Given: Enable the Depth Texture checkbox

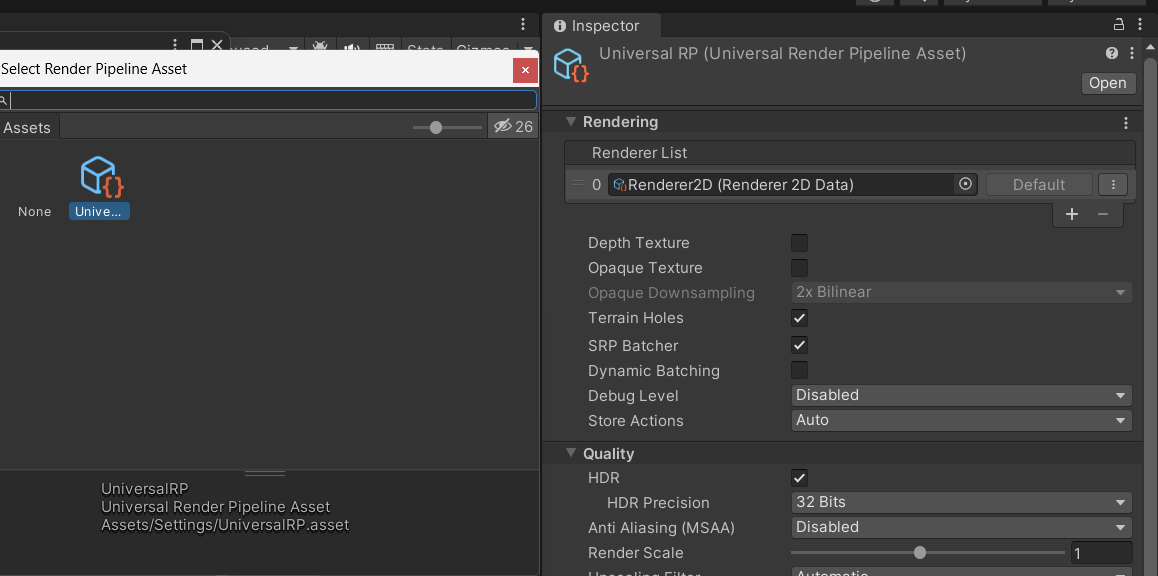Looking at the screenshot, I should (799, 243).
